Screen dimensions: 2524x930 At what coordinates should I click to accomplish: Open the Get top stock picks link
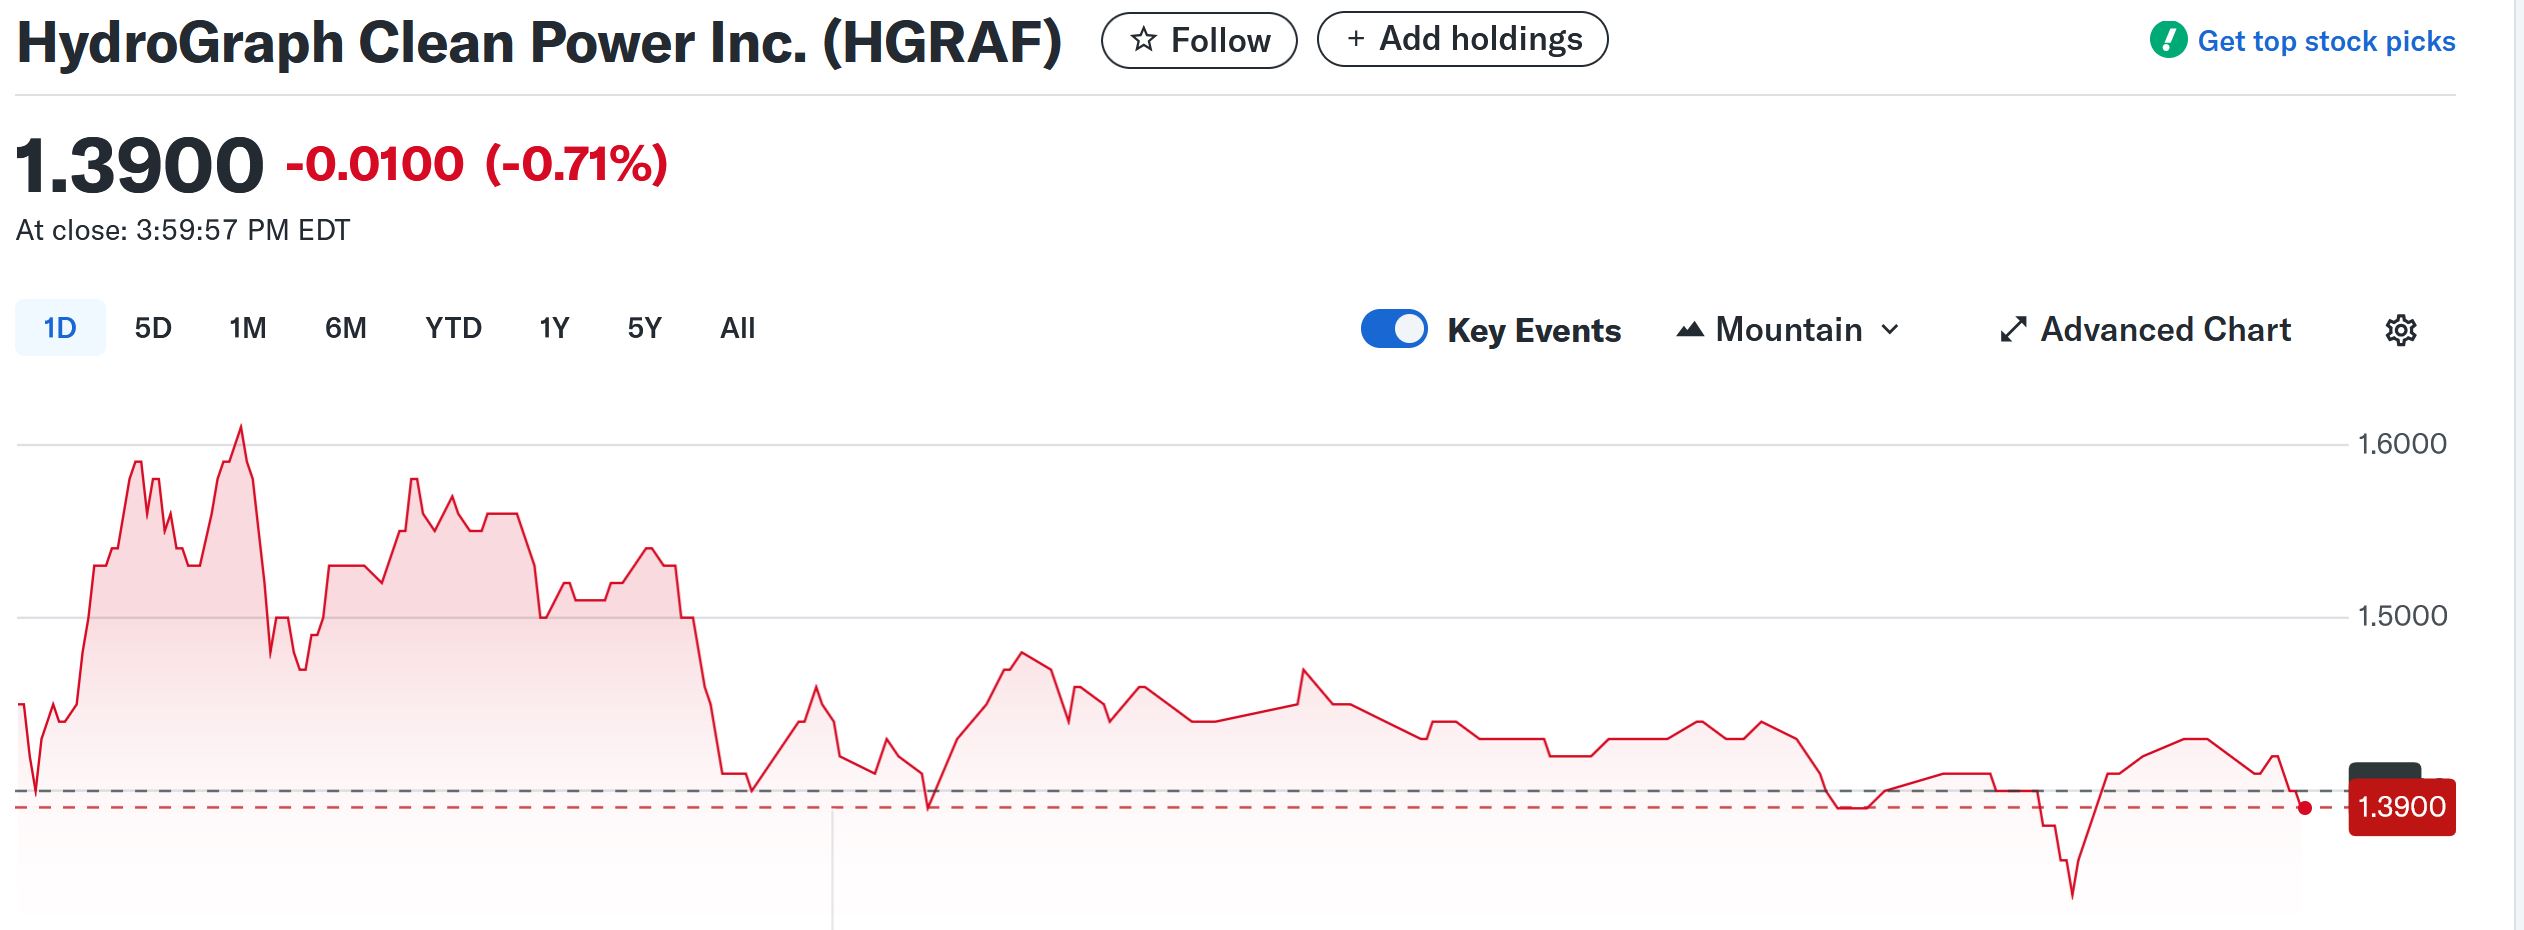[2303, 41]
